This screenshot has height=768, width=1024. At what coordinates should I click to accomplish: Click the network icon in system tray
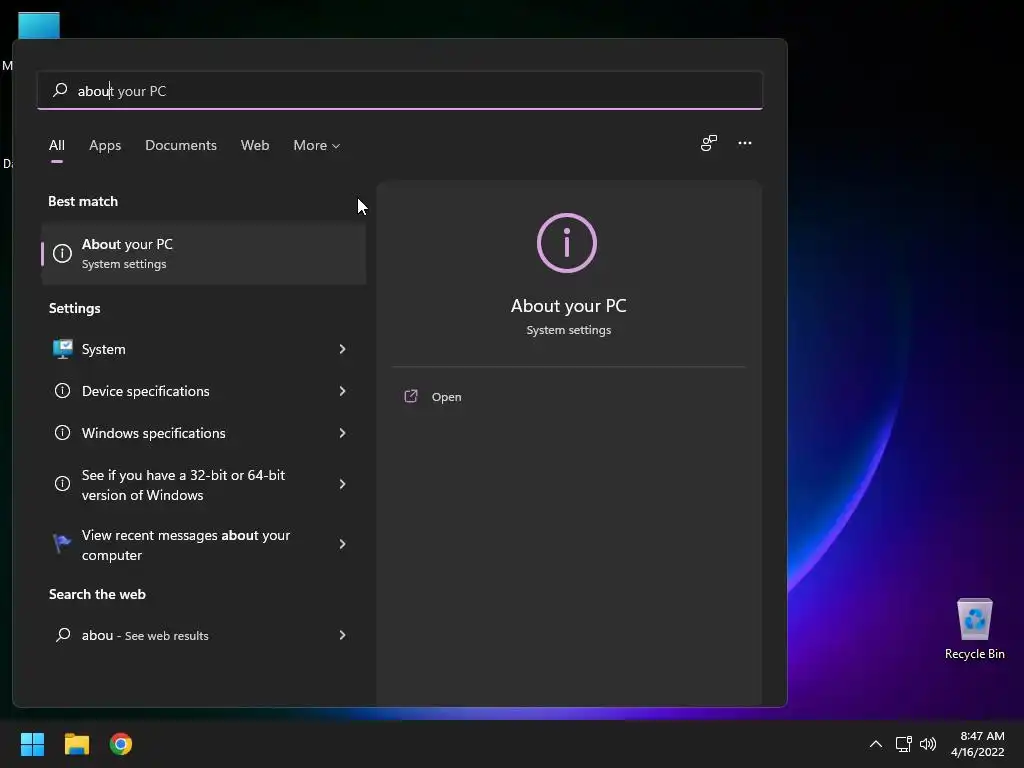pos(903,744)
